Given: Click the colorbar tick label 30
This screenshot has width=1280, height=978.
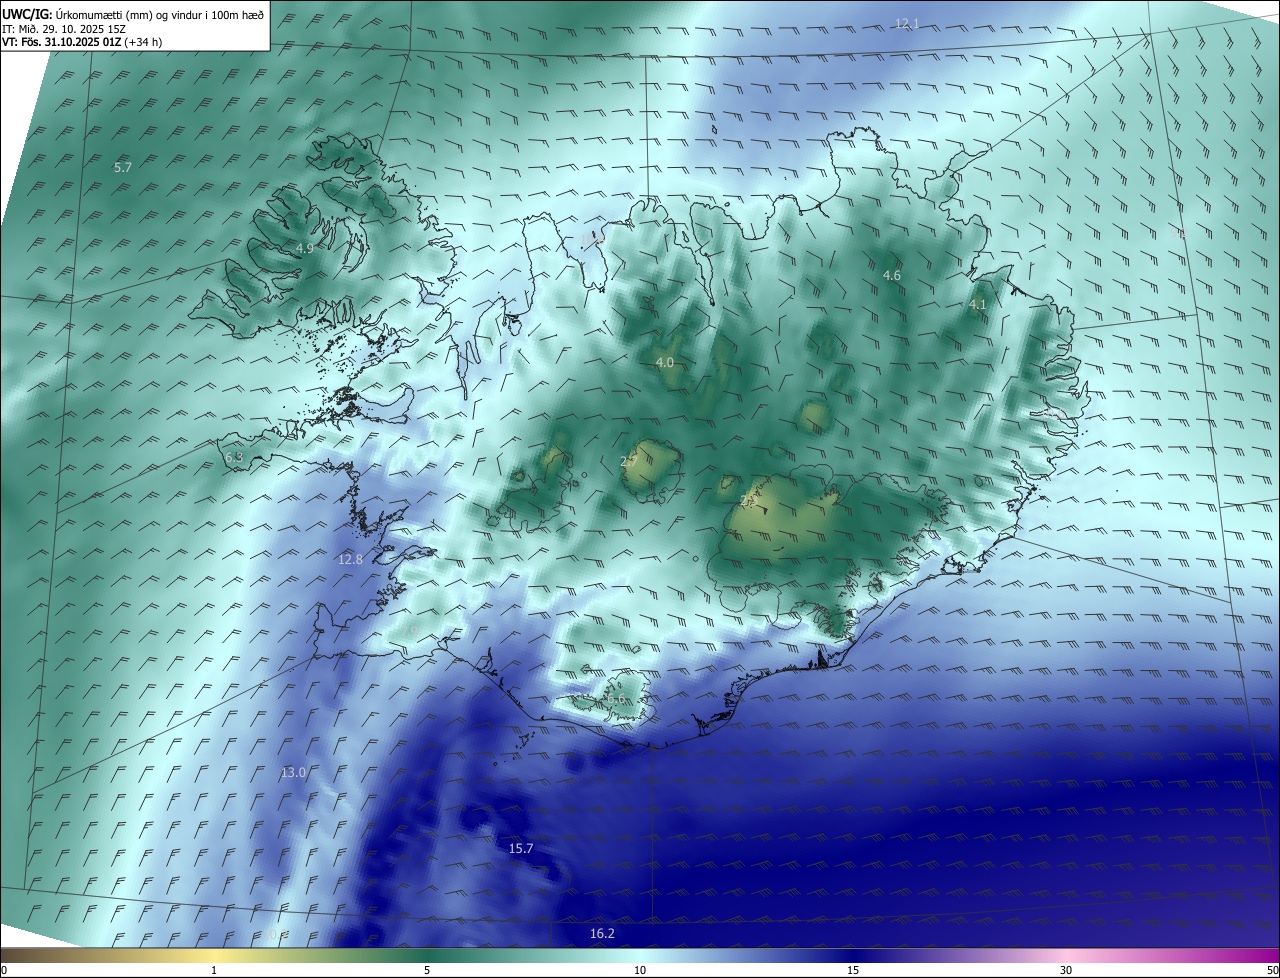Looking at the screenshot, I should click(1066, 970).
